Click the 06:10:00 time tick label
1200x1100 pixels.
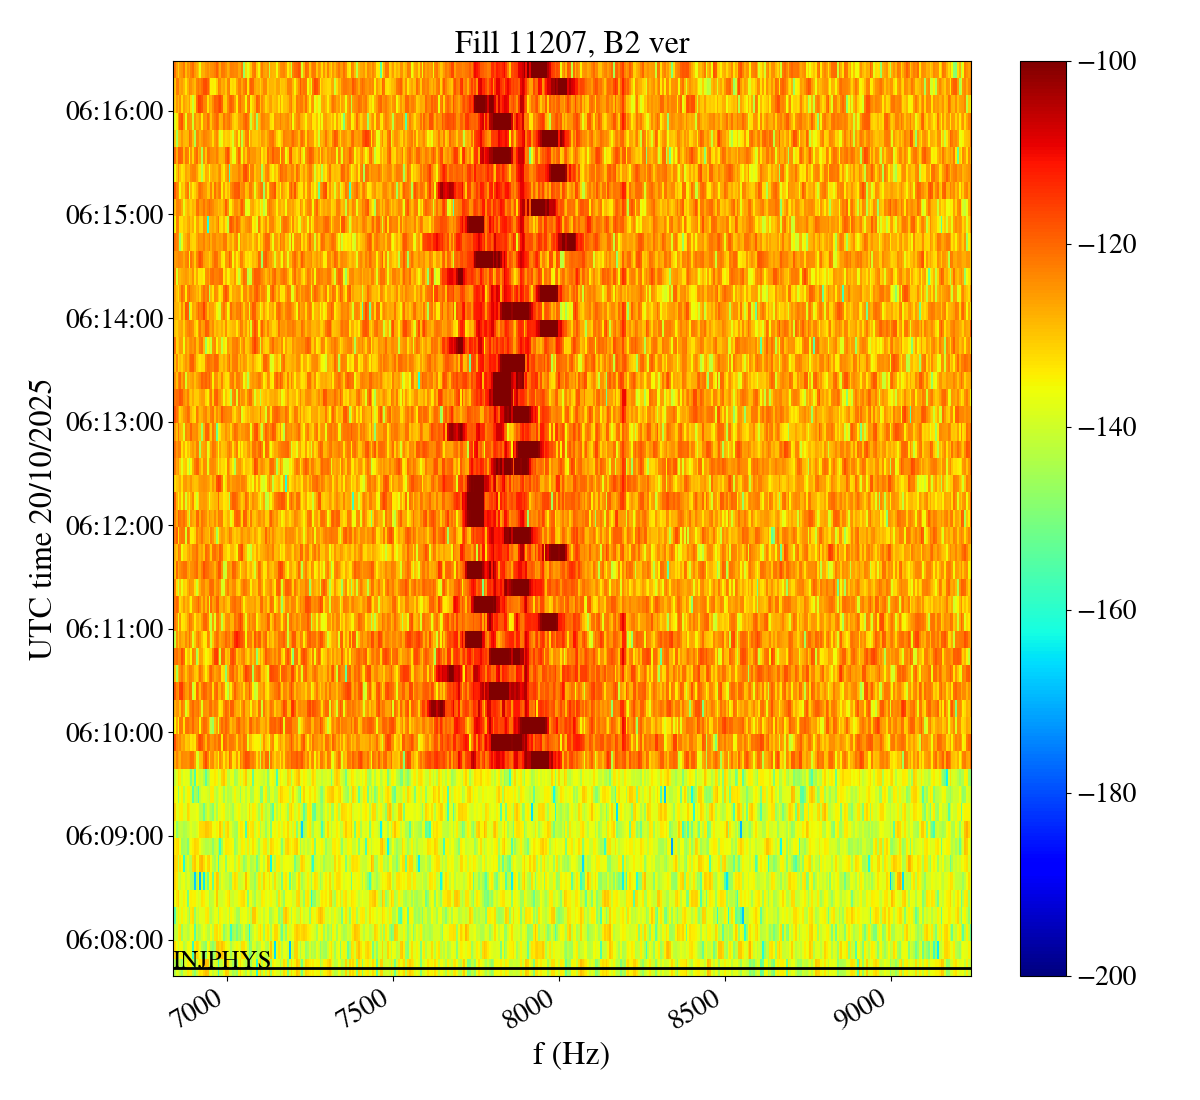click(114, 733)
